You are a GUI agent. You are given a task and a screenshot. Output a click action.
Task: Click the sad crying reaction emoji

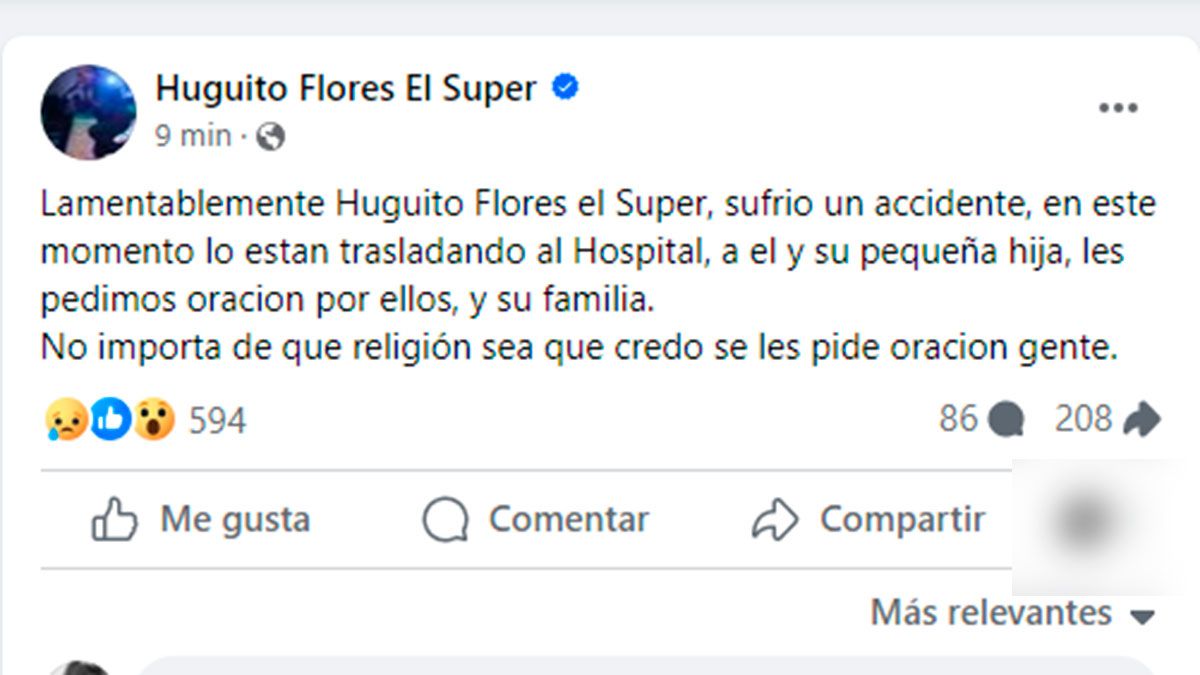tap(66, 420)
